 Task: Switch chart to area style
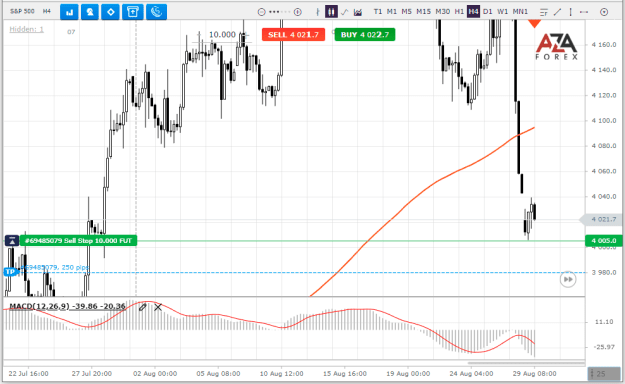pos(358,12)
